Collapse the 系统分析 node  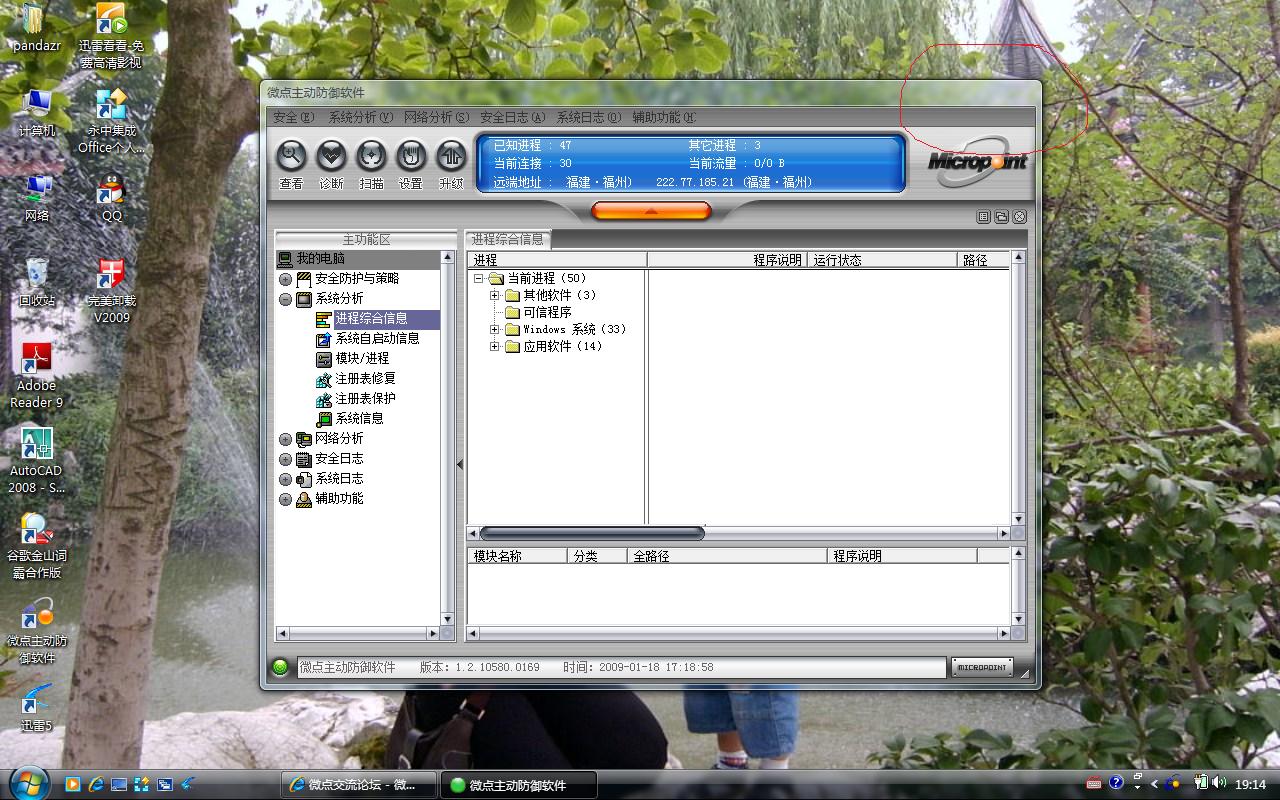(286, 299)
